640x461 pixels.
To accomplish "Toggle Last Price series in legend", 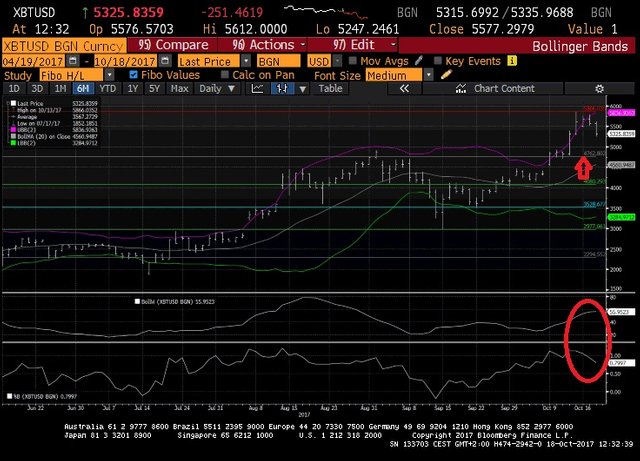I will [13, 104].
